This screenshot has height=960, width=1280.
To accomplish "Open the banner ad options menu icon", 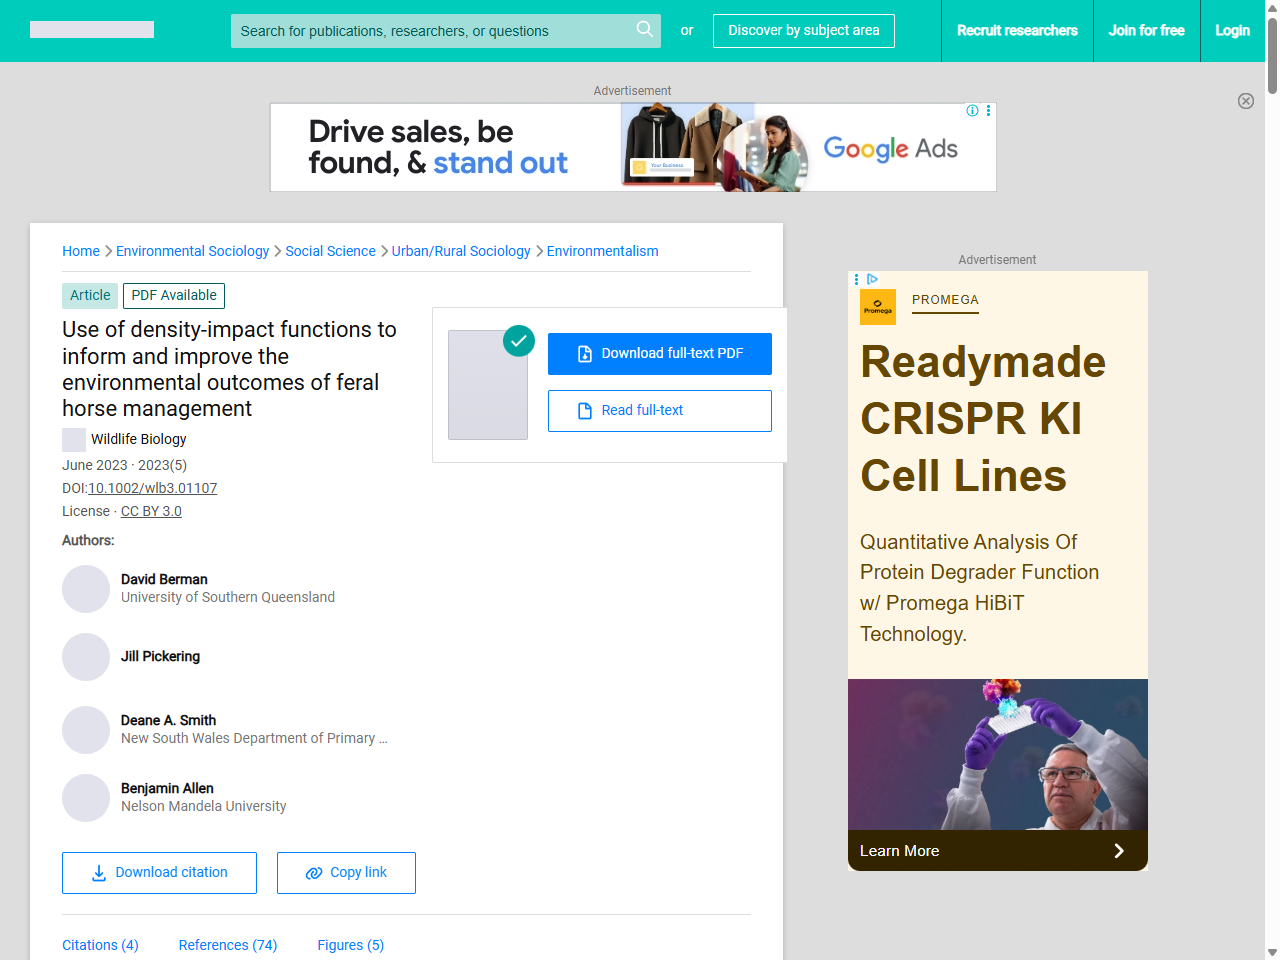I will [988, 111].
